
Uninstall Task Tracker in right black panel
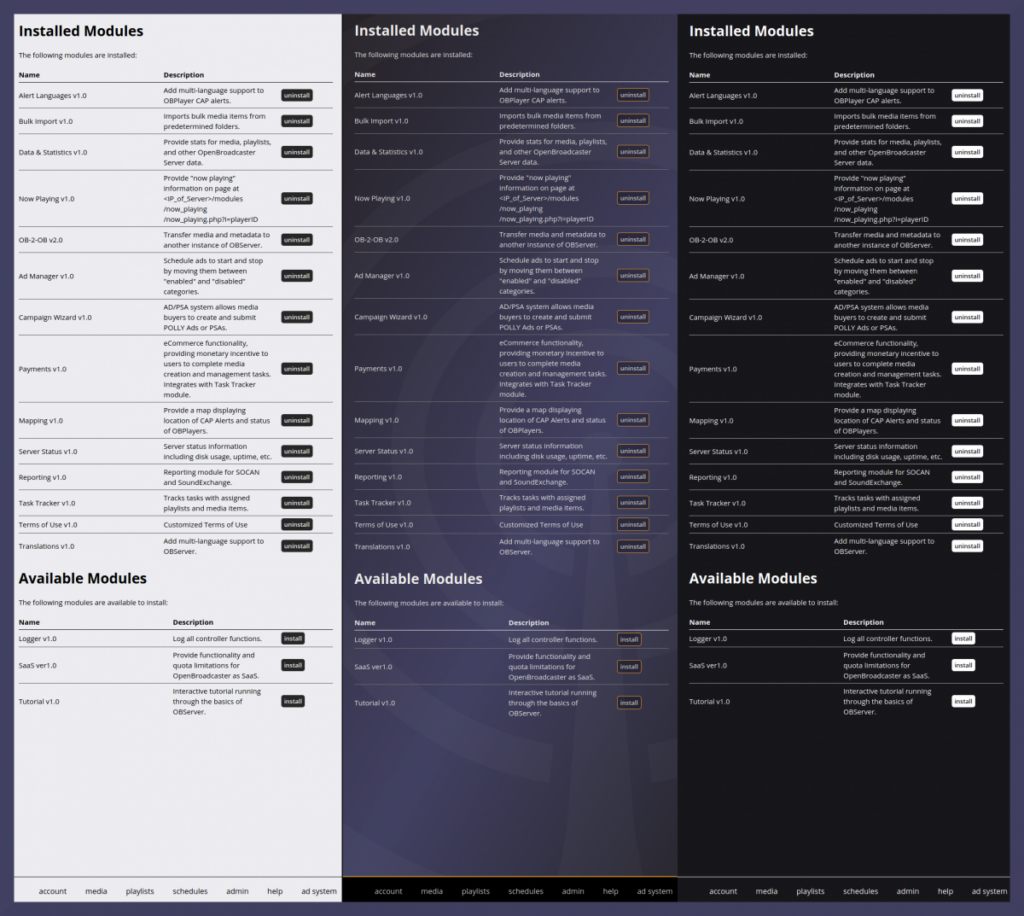click(966, 503)
